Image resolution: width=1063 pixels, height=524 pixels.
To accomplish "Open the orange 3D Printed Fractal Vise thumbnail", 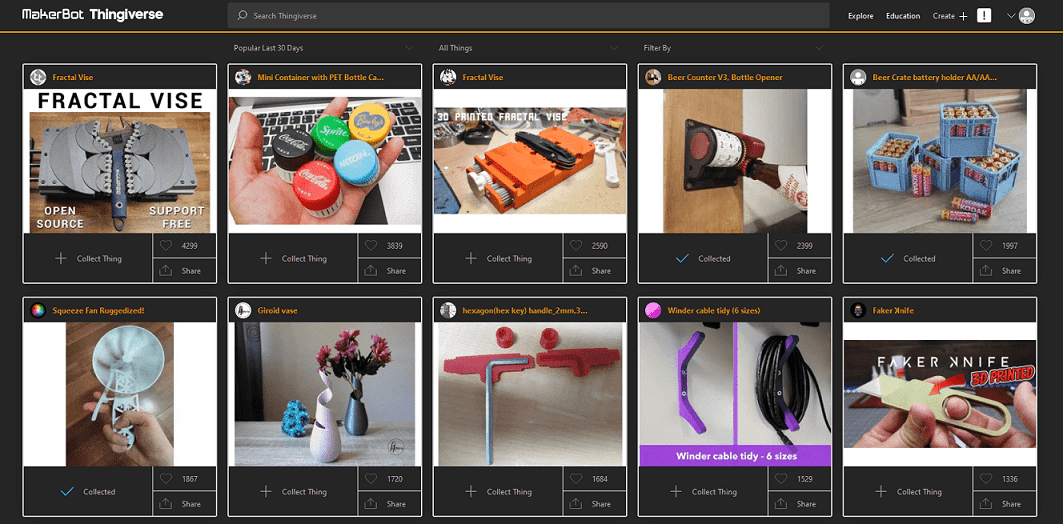I will coord(529,161).
